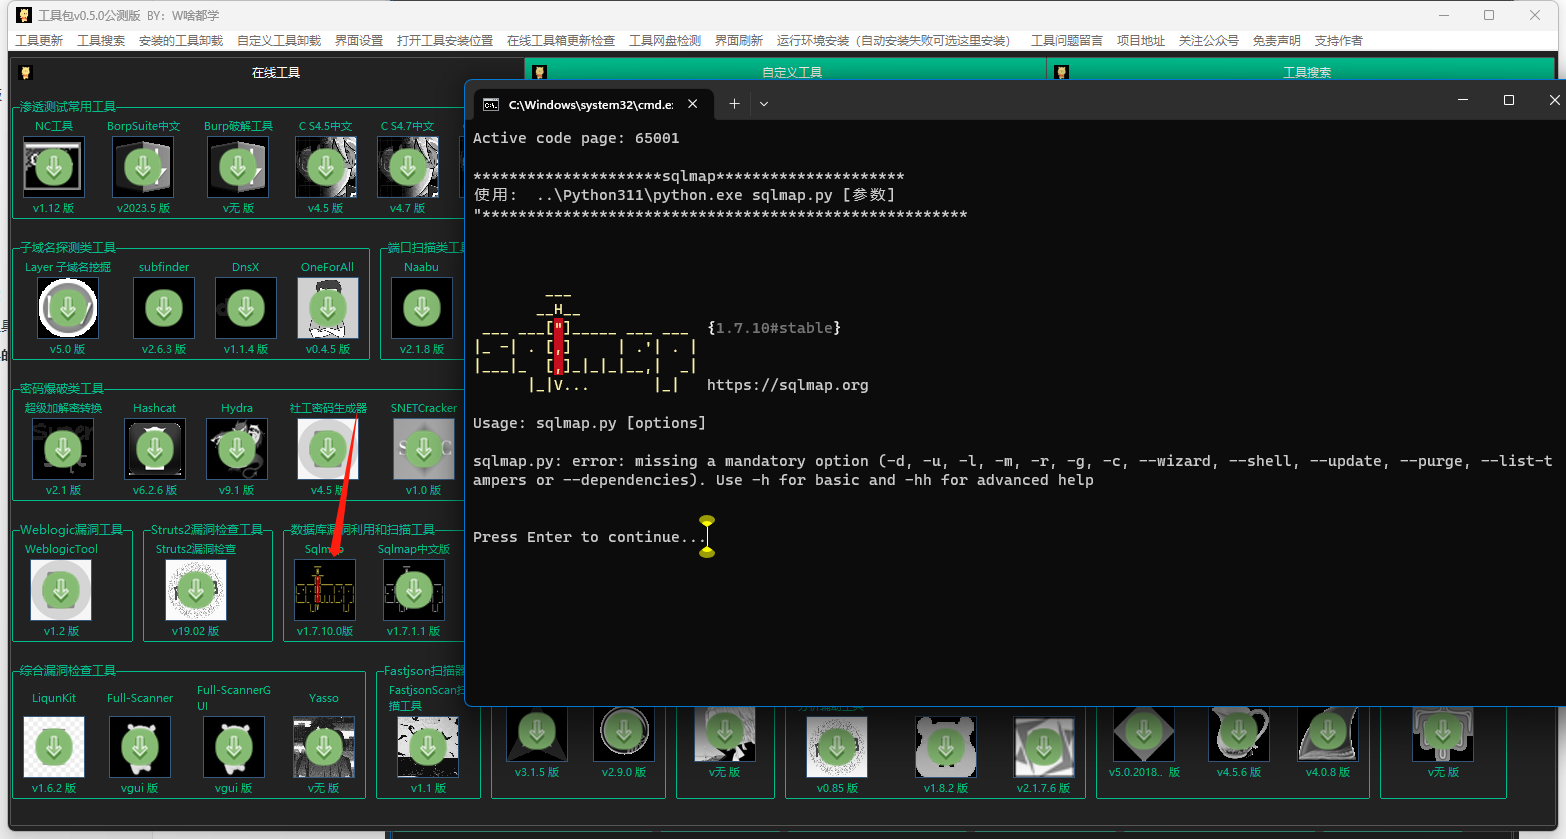Click 工具问题留言 menu item
This screenshot has width=1566, height=839.
[x=1067, y=41]
